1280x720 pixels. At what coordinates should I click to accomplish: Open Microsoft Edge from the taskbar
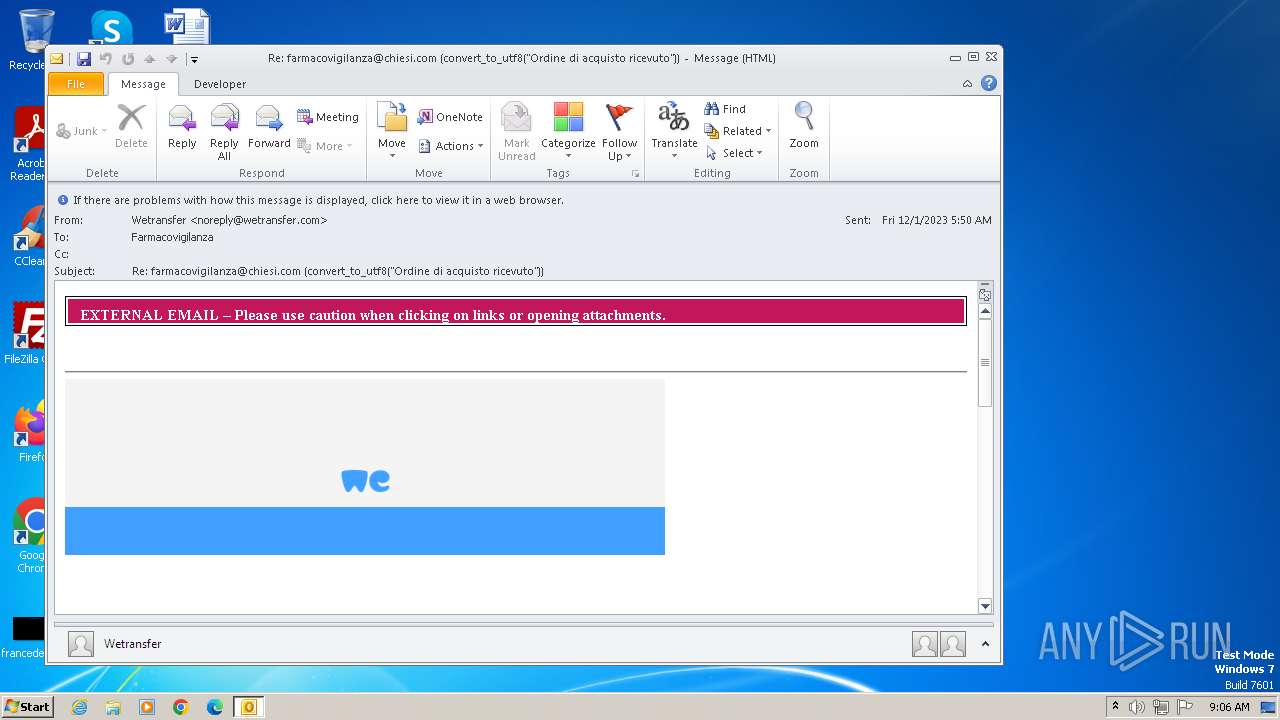pyautogui.click(x=215, y=707)
